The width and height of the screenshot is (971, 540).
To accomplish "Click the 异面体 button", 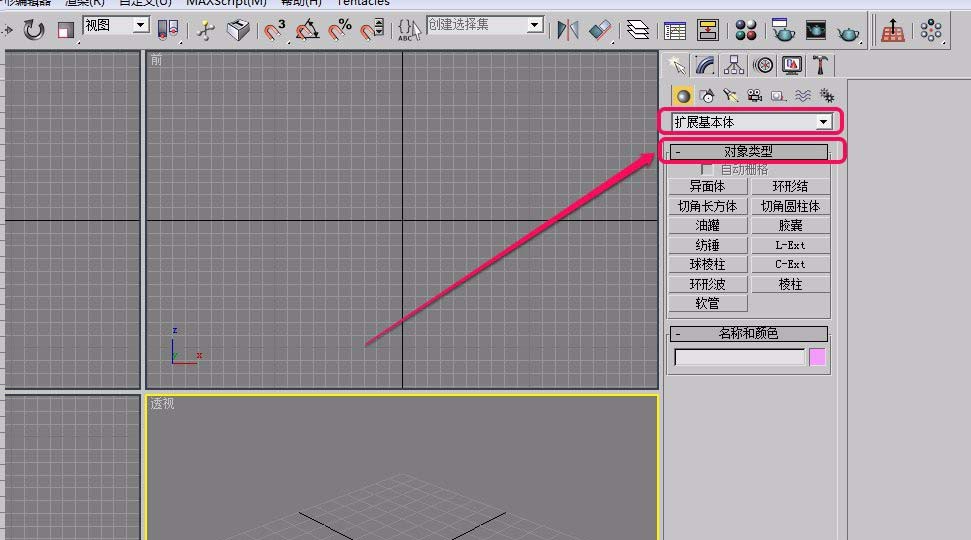I will point(707,186).
